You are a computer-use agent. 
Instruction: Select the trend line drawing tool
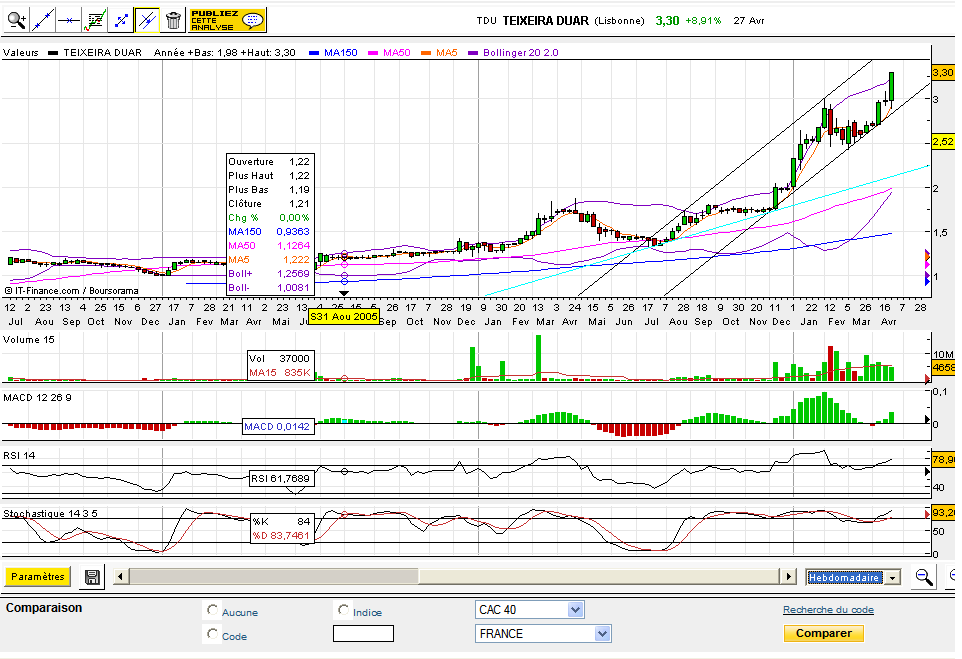pyautogui.click(x=43, y=19)
